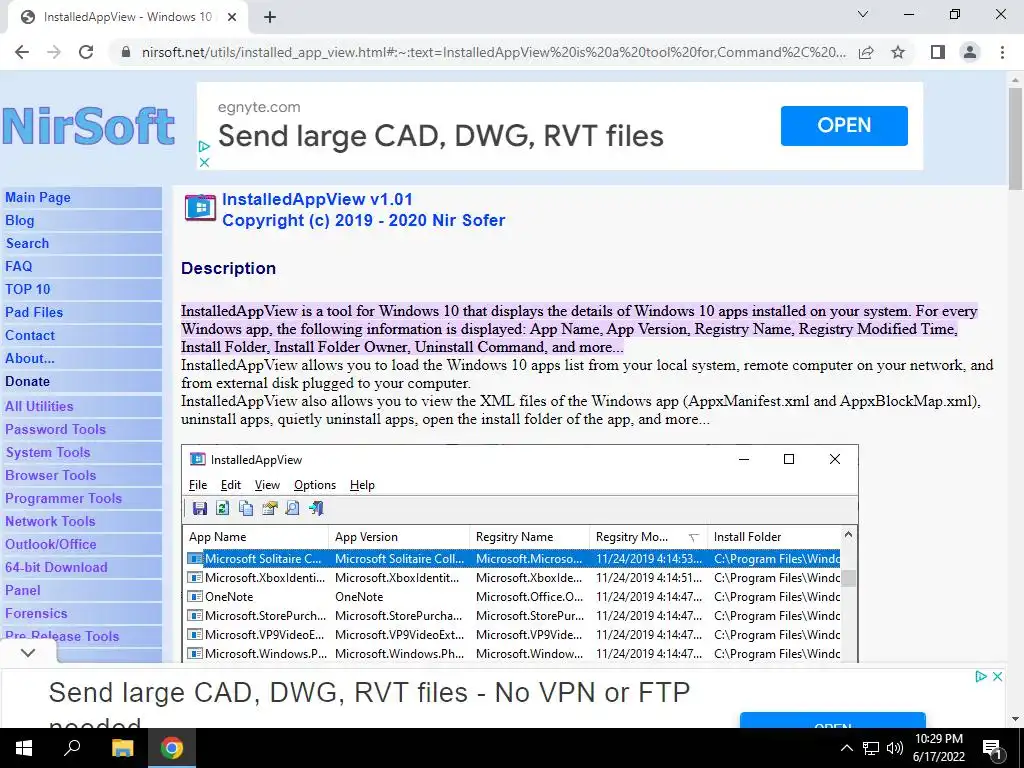1024x768 pixels.
Task: Open the Forensics link
Action: pos(36,613)
